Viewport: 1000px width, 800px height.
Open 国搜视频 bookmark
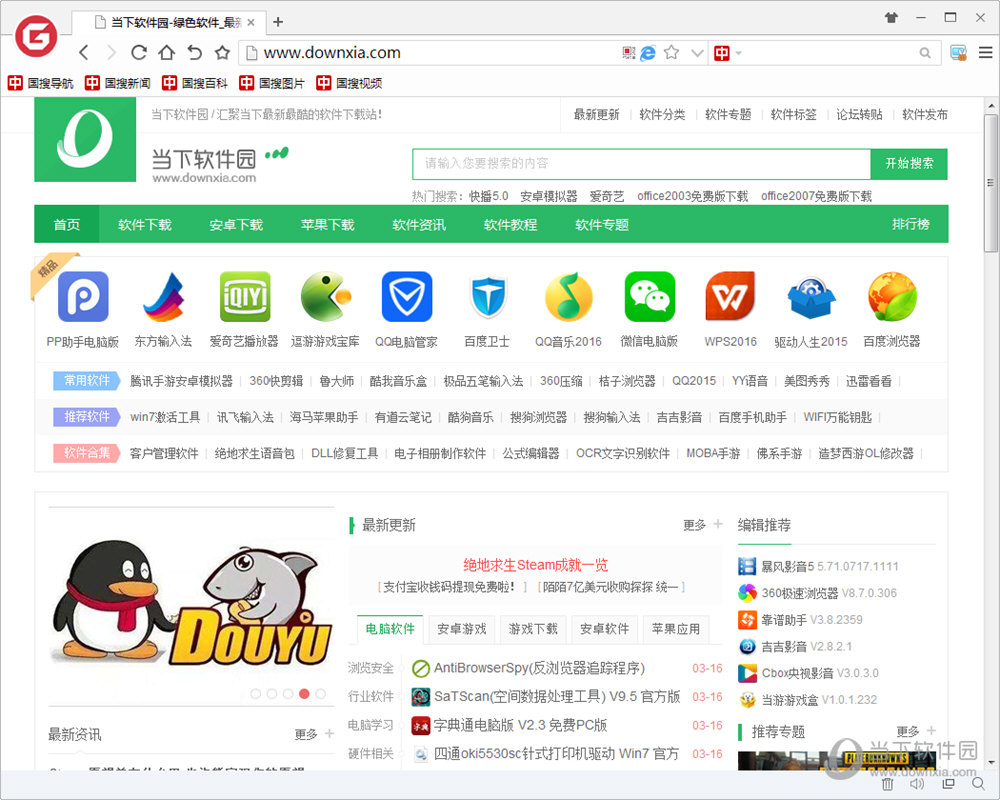[349, 83]
